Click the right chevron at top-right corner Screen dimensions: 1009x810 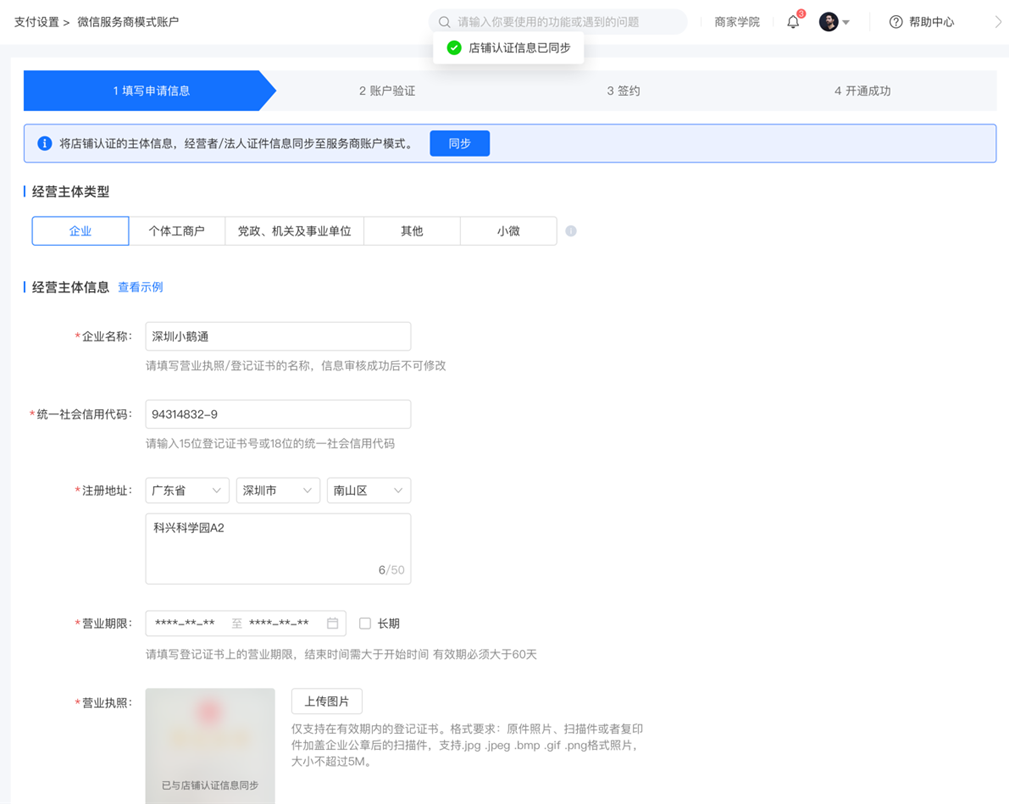(x=998, y=22)
